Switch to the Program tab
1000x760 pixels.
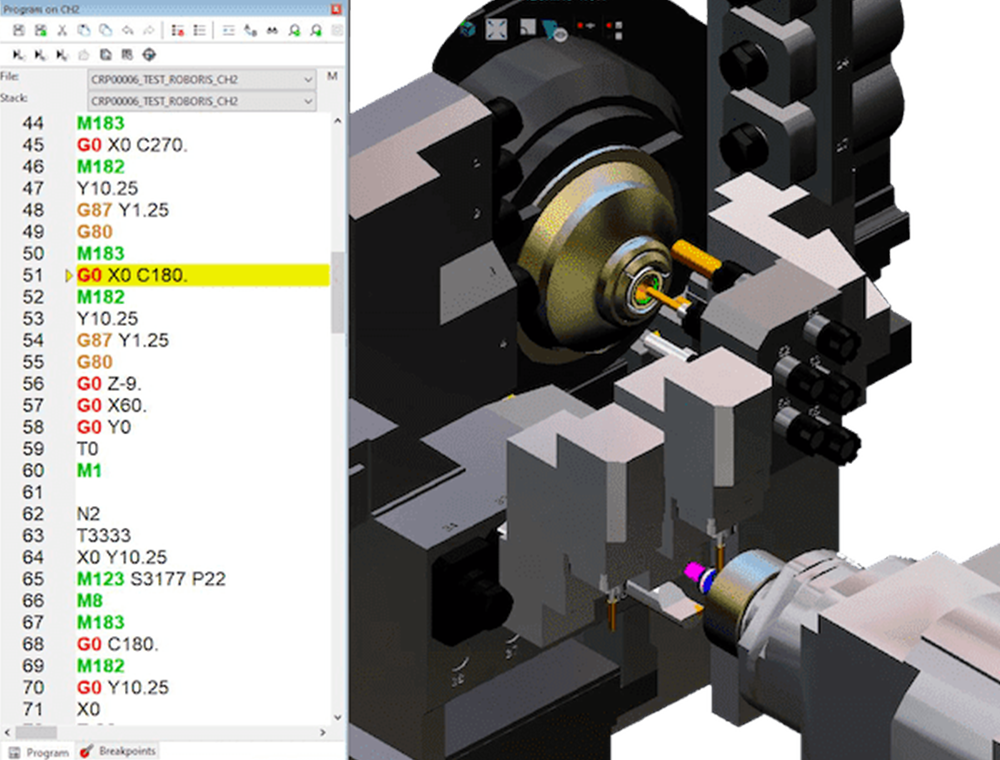coord(40,752)
